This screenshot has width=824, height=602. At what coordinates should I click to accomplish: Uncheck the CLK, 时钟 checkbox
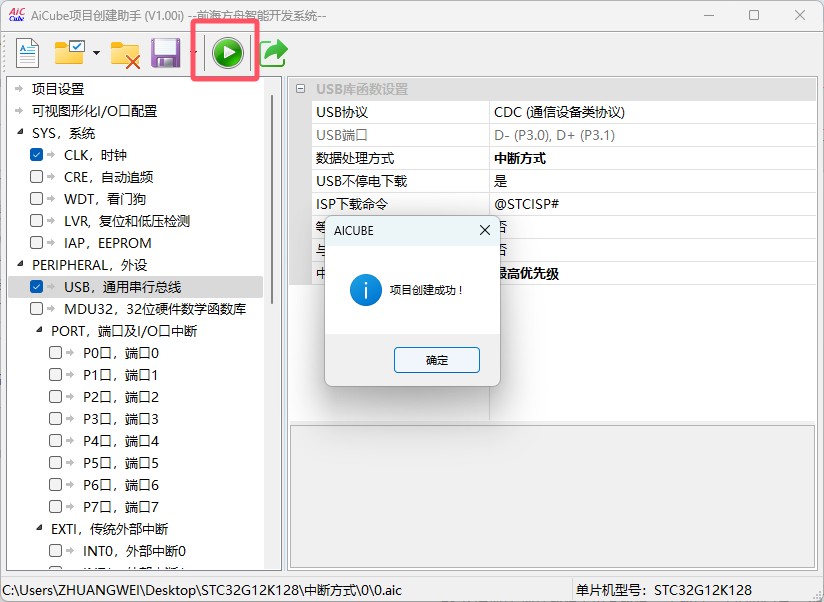pos(36,155)
